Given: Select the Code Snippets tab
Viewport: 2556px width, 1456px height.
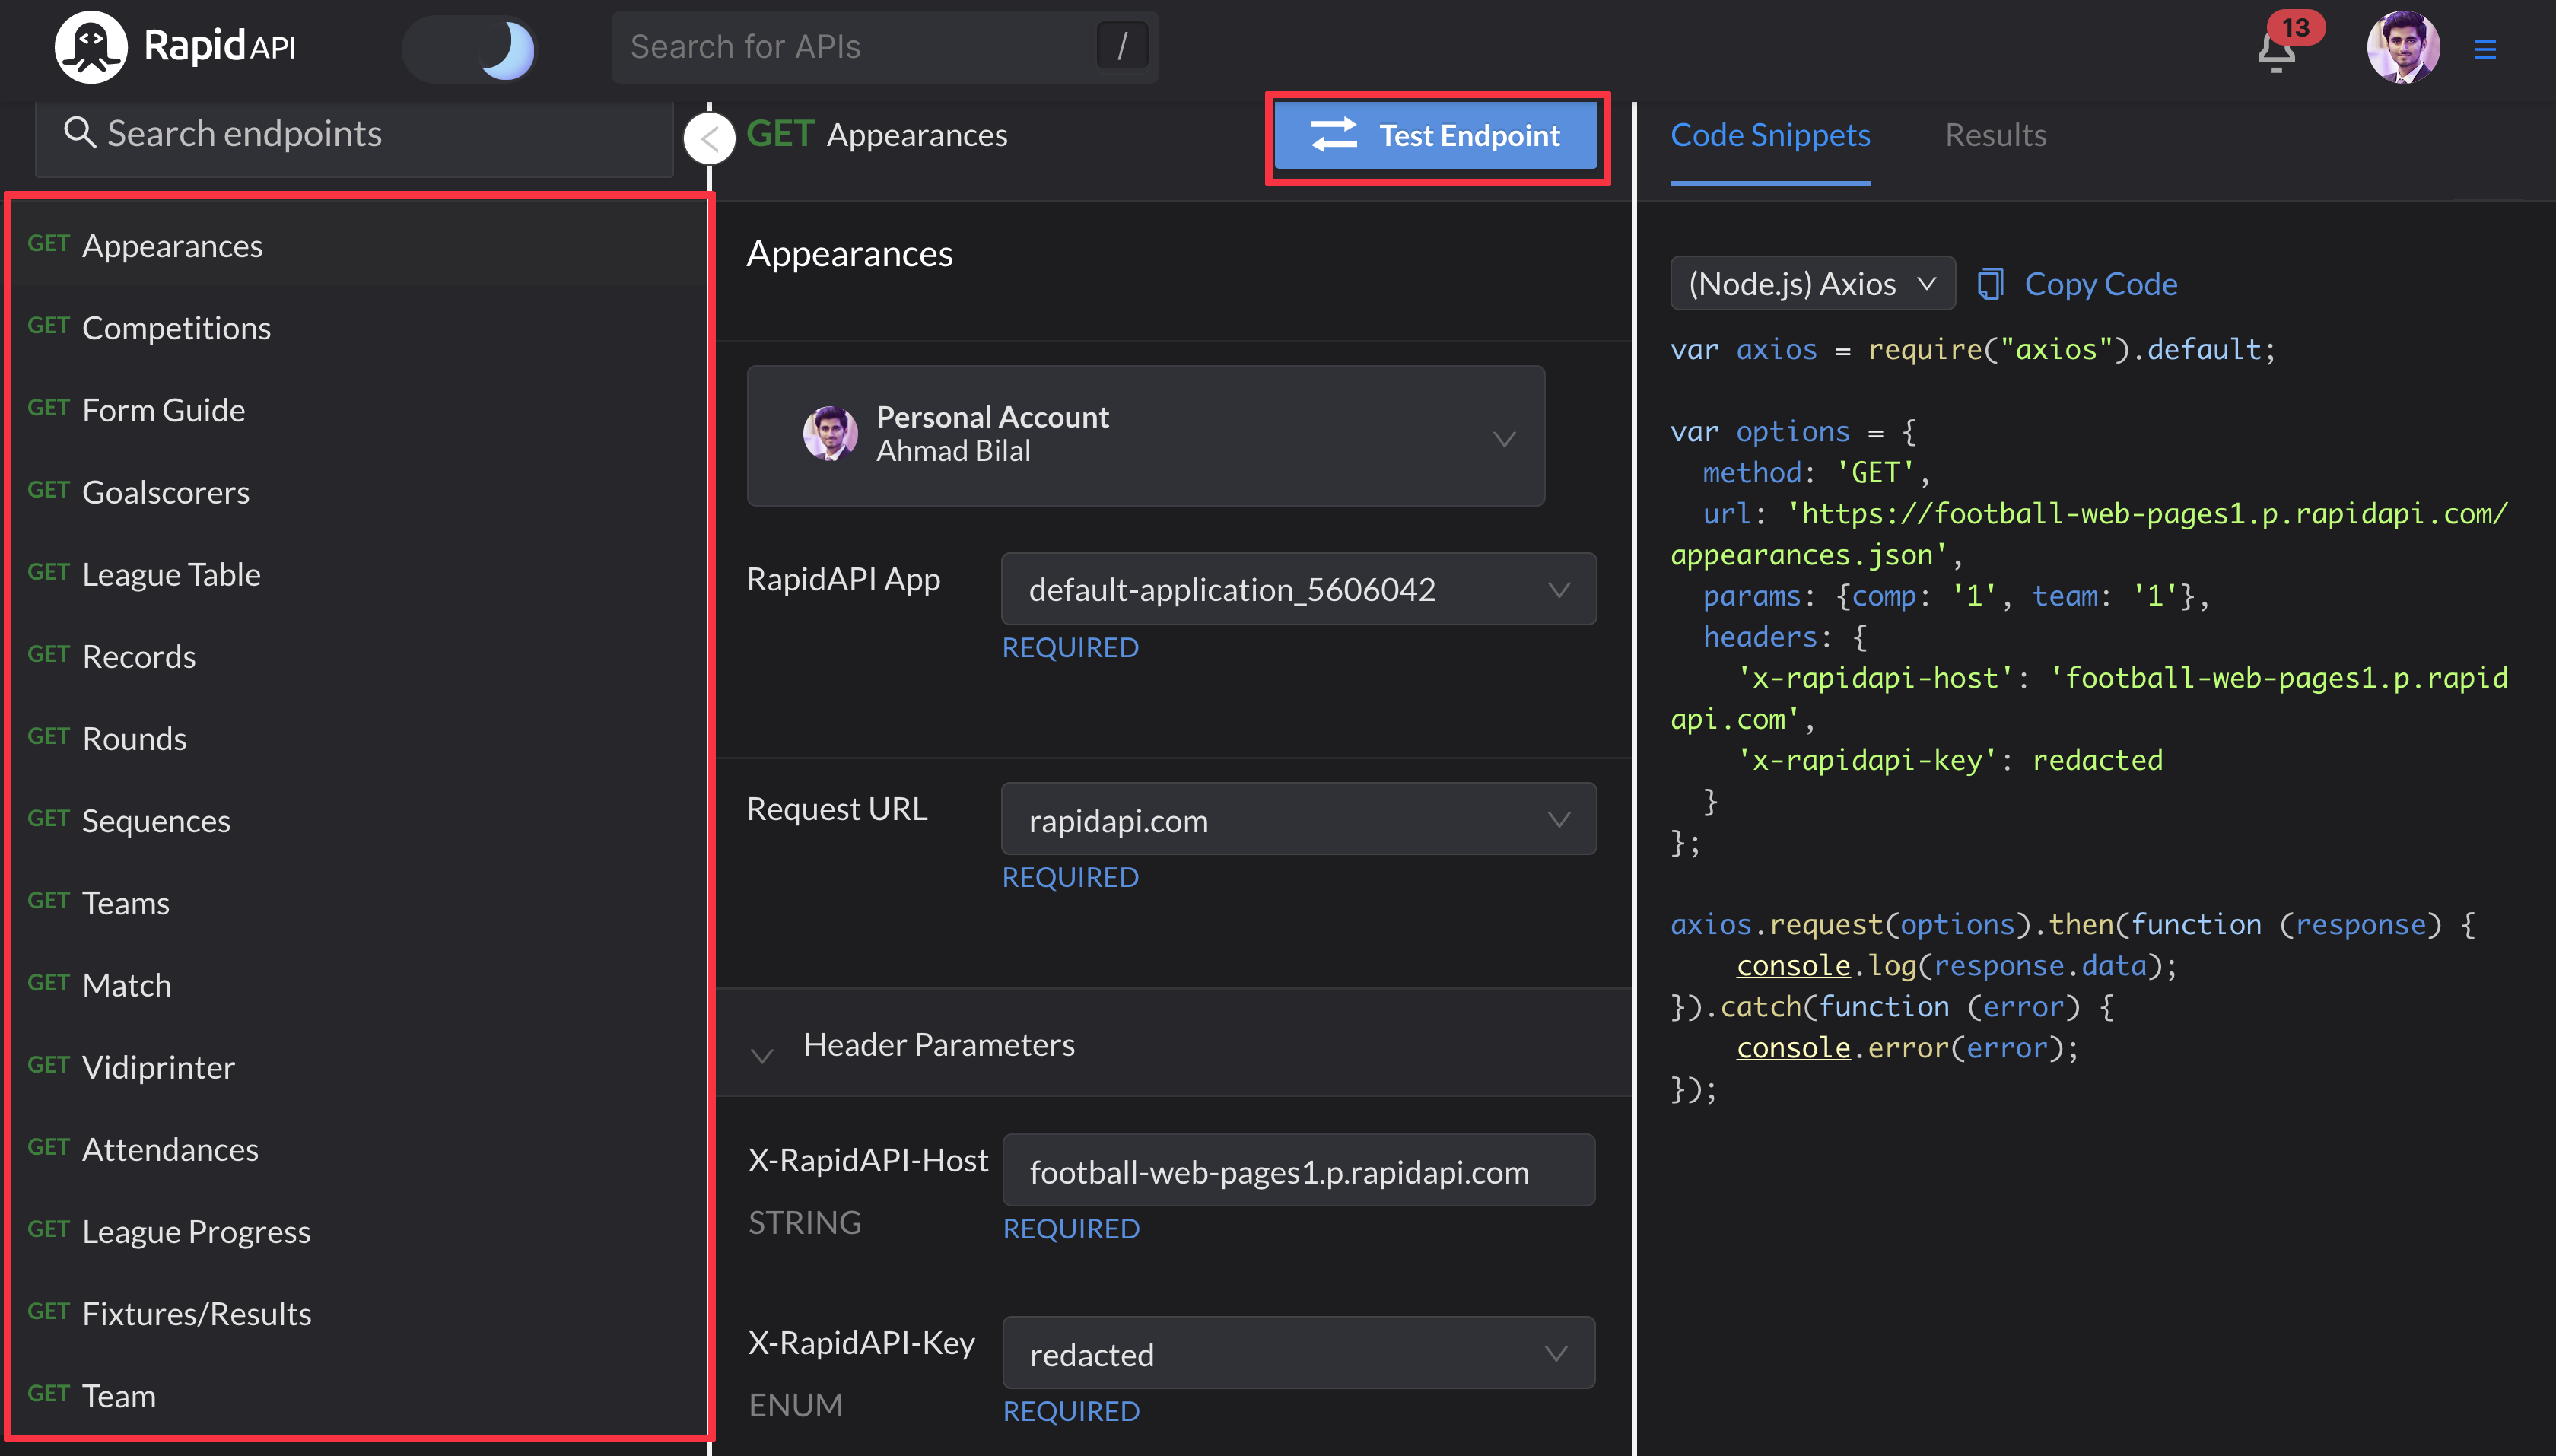Looking at the screenshot, I should click(x=1770, y=135).
